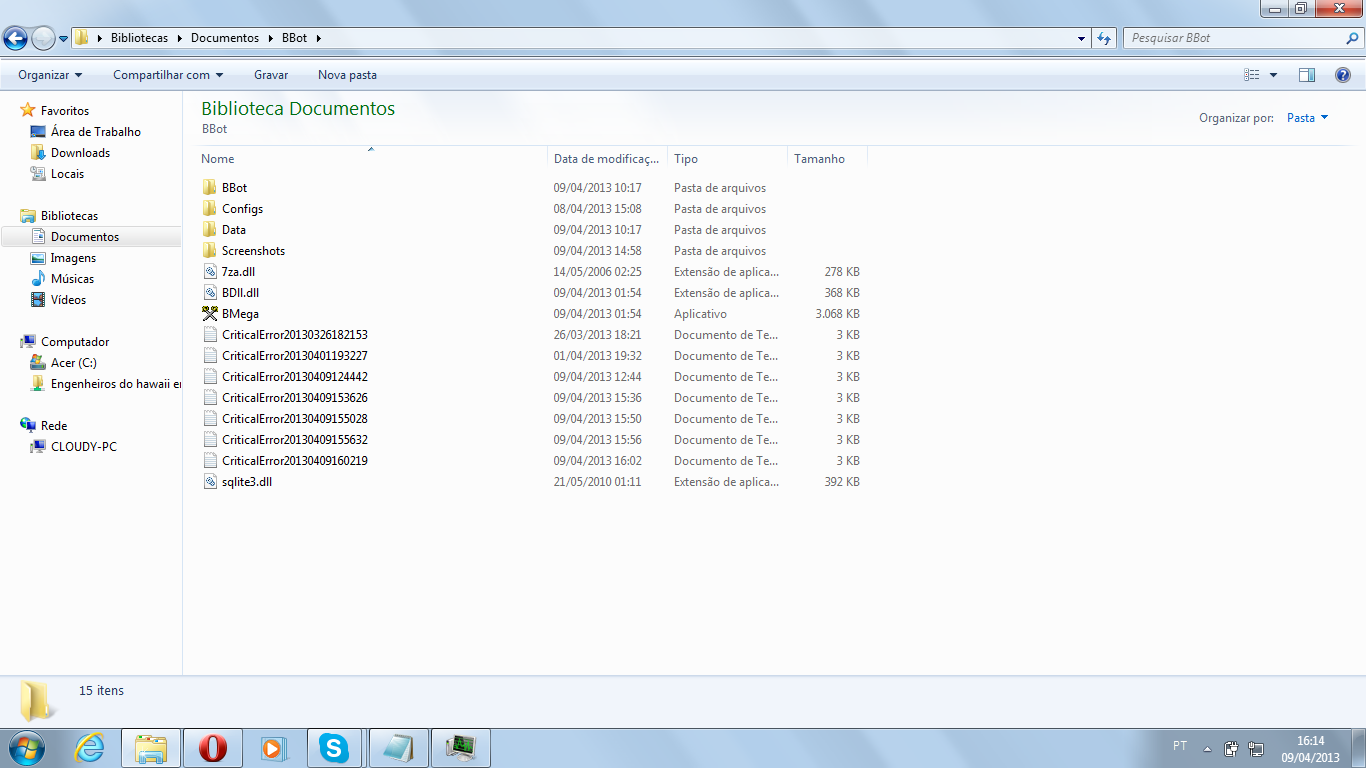This screenshot has height=768, width=1366.
Task: Open the Organizar dropdown menu
Action: [50, 75]
